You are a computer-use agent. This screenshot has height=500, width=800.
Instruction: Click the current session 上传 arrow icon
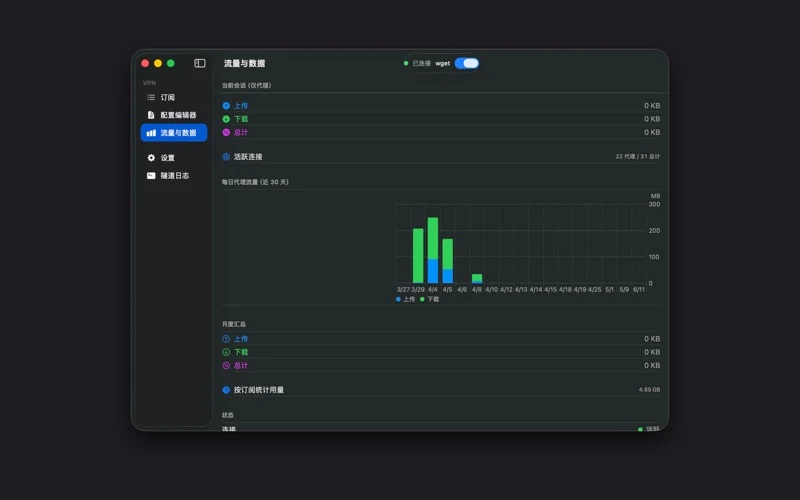[226, 106]
